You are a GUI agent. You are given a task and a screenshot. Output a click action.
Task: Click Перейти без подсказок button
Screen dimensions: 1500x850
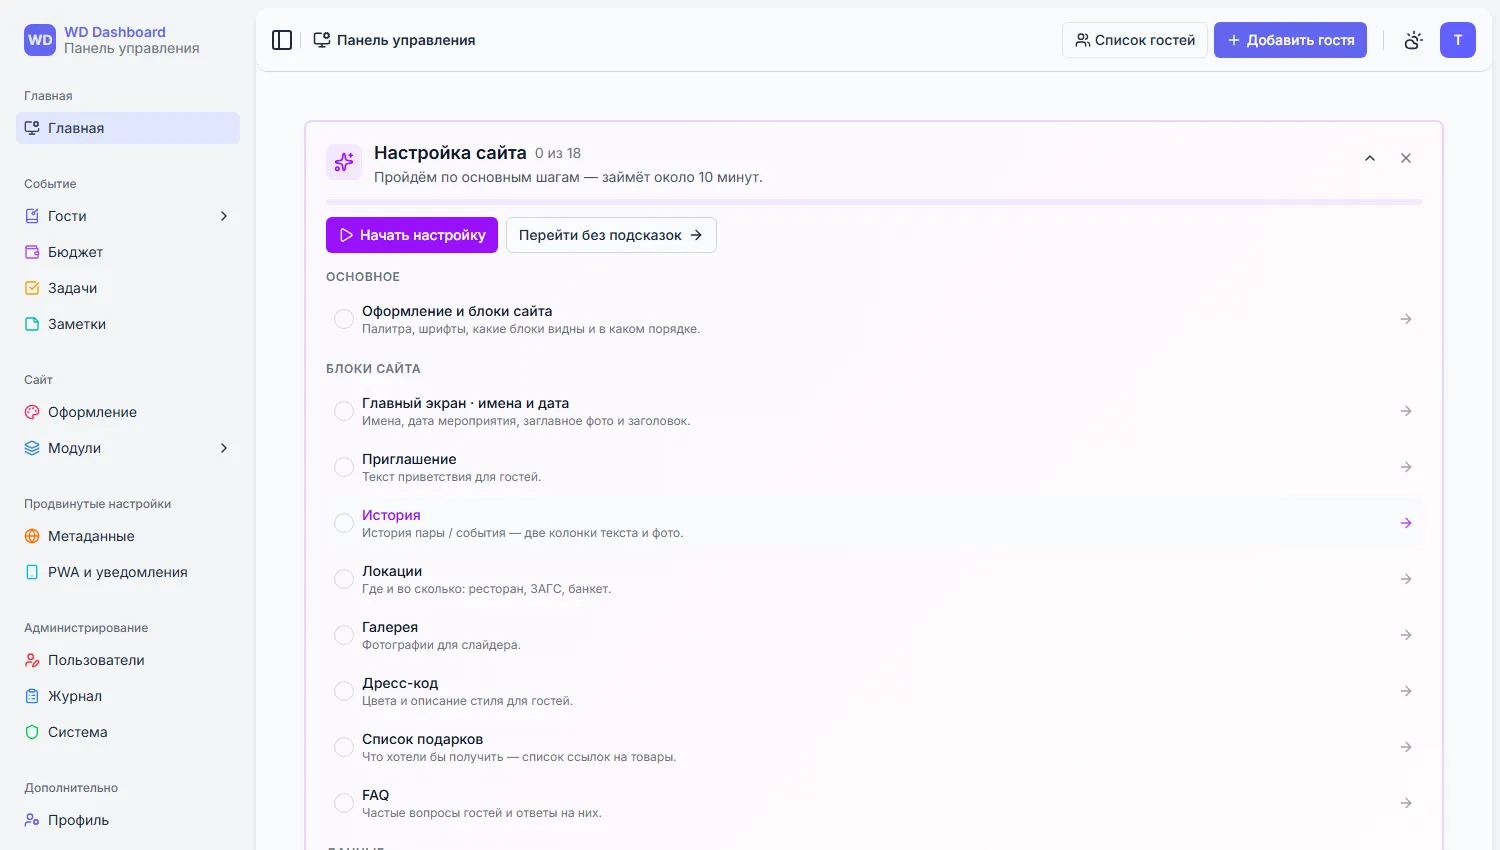click(x=611, y=235)
